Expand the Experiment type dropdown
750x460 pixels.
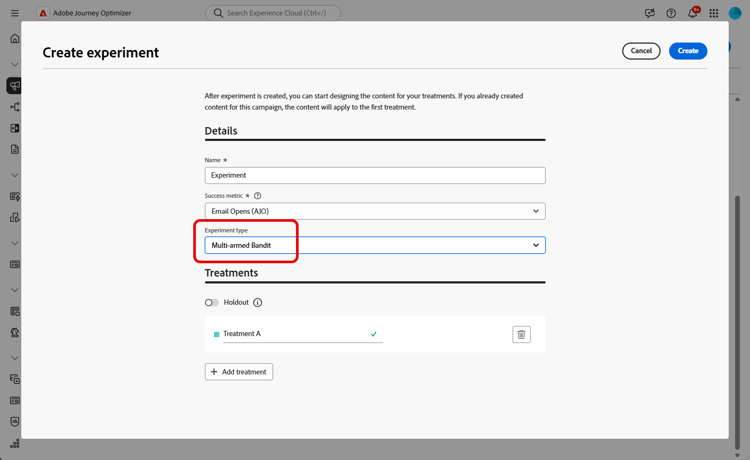[x=375, y=245]
